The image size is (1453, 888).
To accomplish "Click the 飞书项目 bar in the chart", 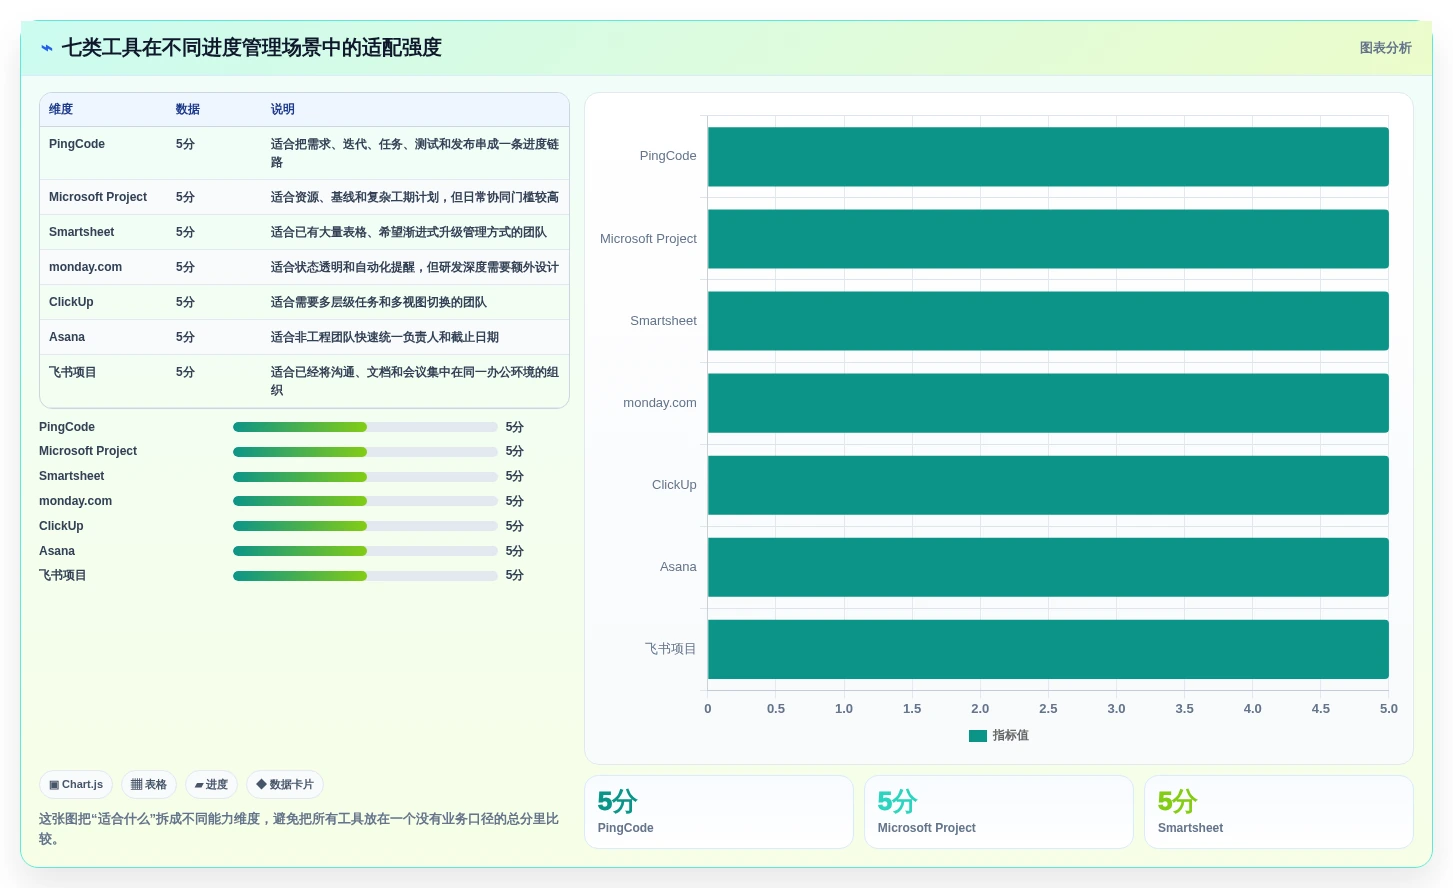I will click(x=1048, y=649).
